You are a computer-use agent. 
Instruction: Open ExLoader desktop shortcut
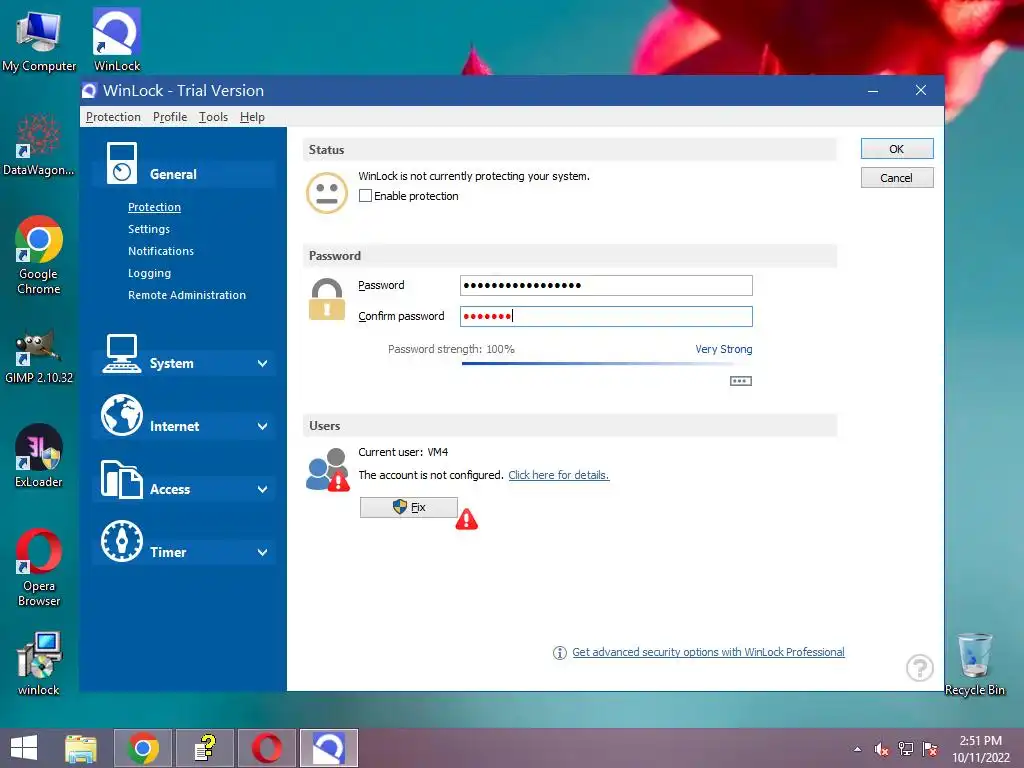click(39, 456)
